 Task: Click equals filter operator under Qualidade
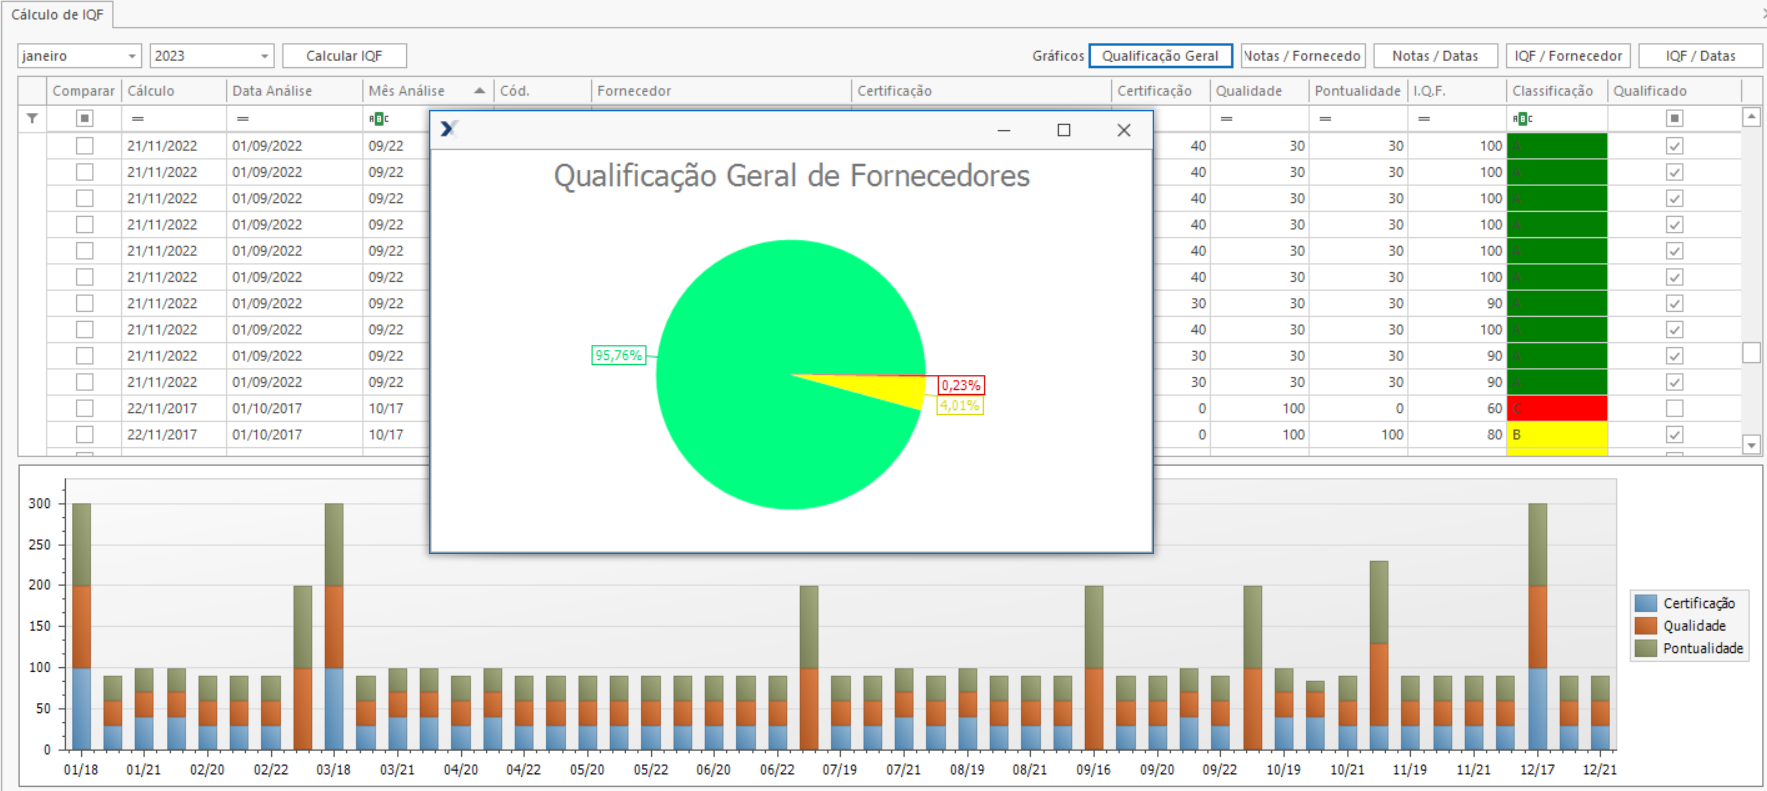pos(1226,119)
